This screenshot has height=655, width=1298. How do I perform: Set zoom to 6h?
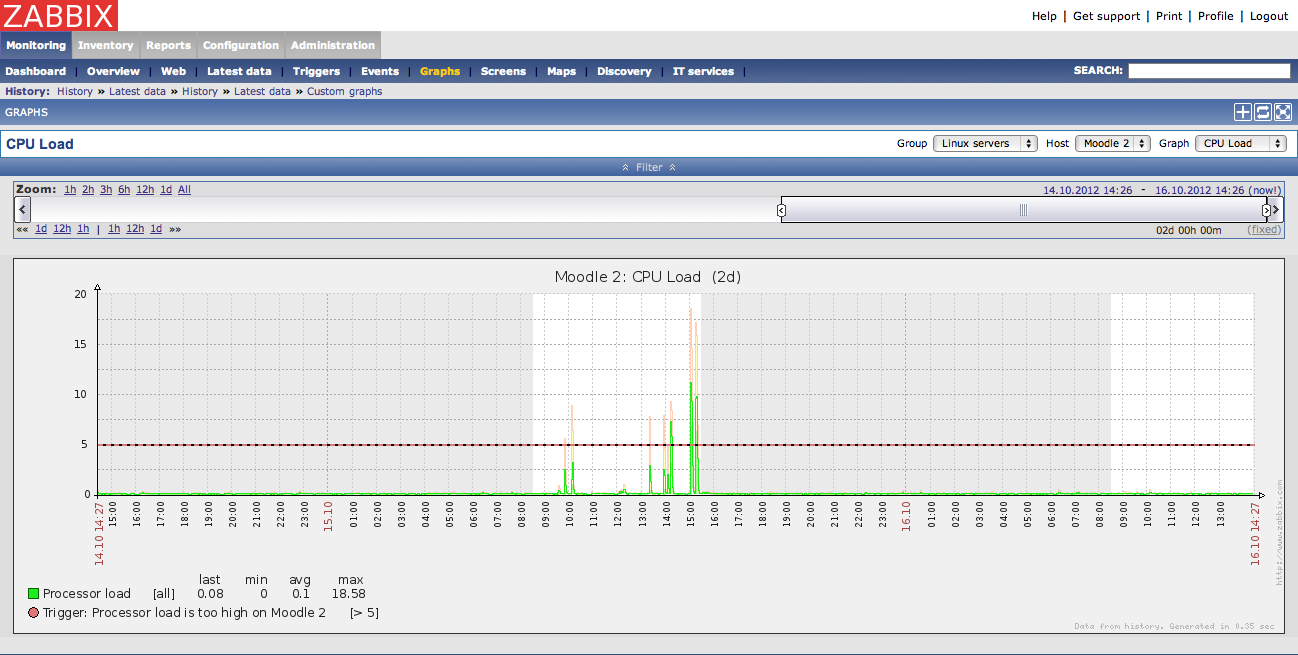pos(124,190)
